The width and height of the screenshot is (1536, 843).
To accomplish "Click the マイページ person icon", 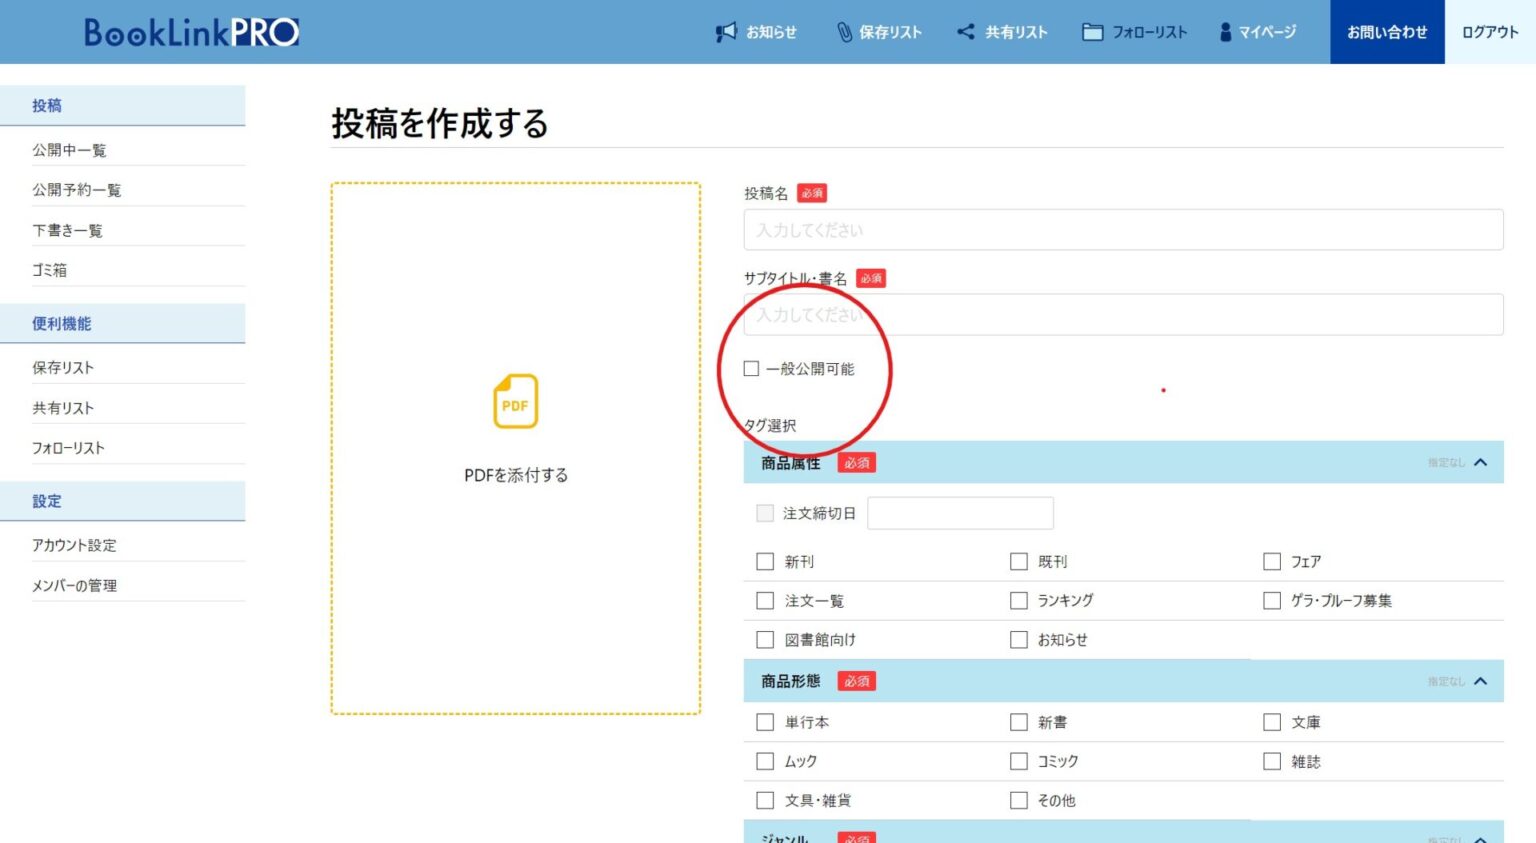I will [x=1225, y=31].
